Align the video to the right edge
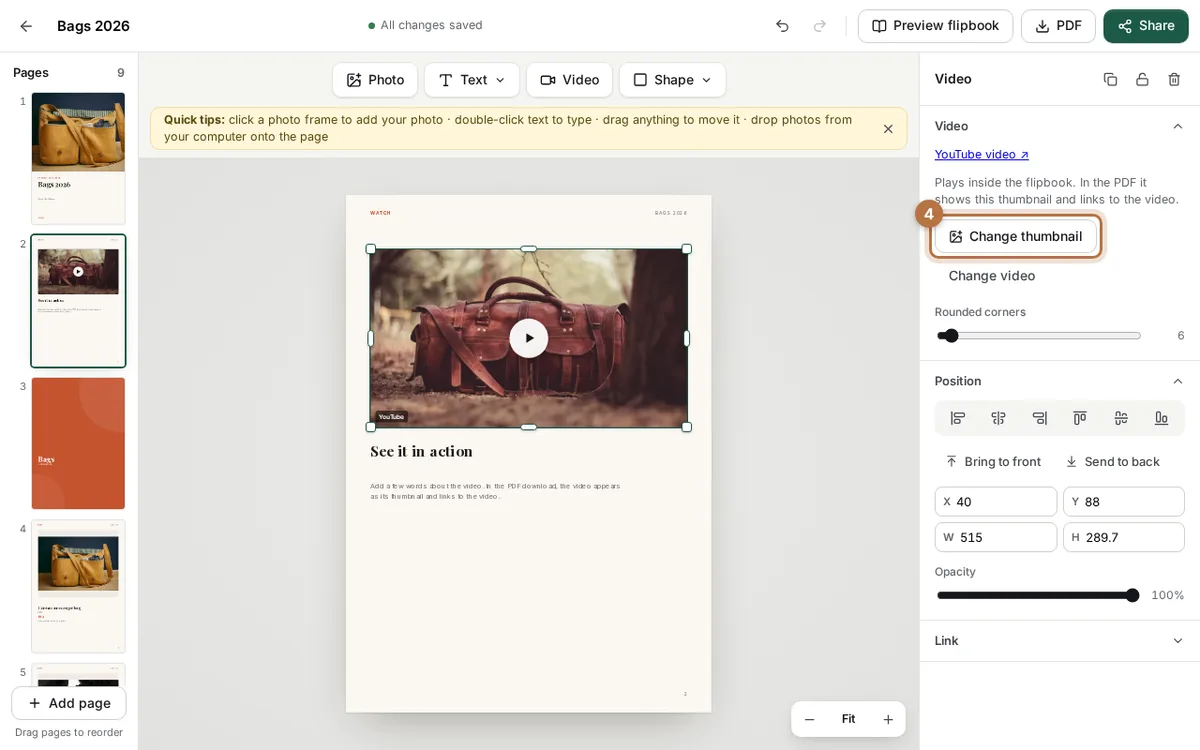The width and height of the screenshot is (1200, 750). click(x=1040, y=418)
